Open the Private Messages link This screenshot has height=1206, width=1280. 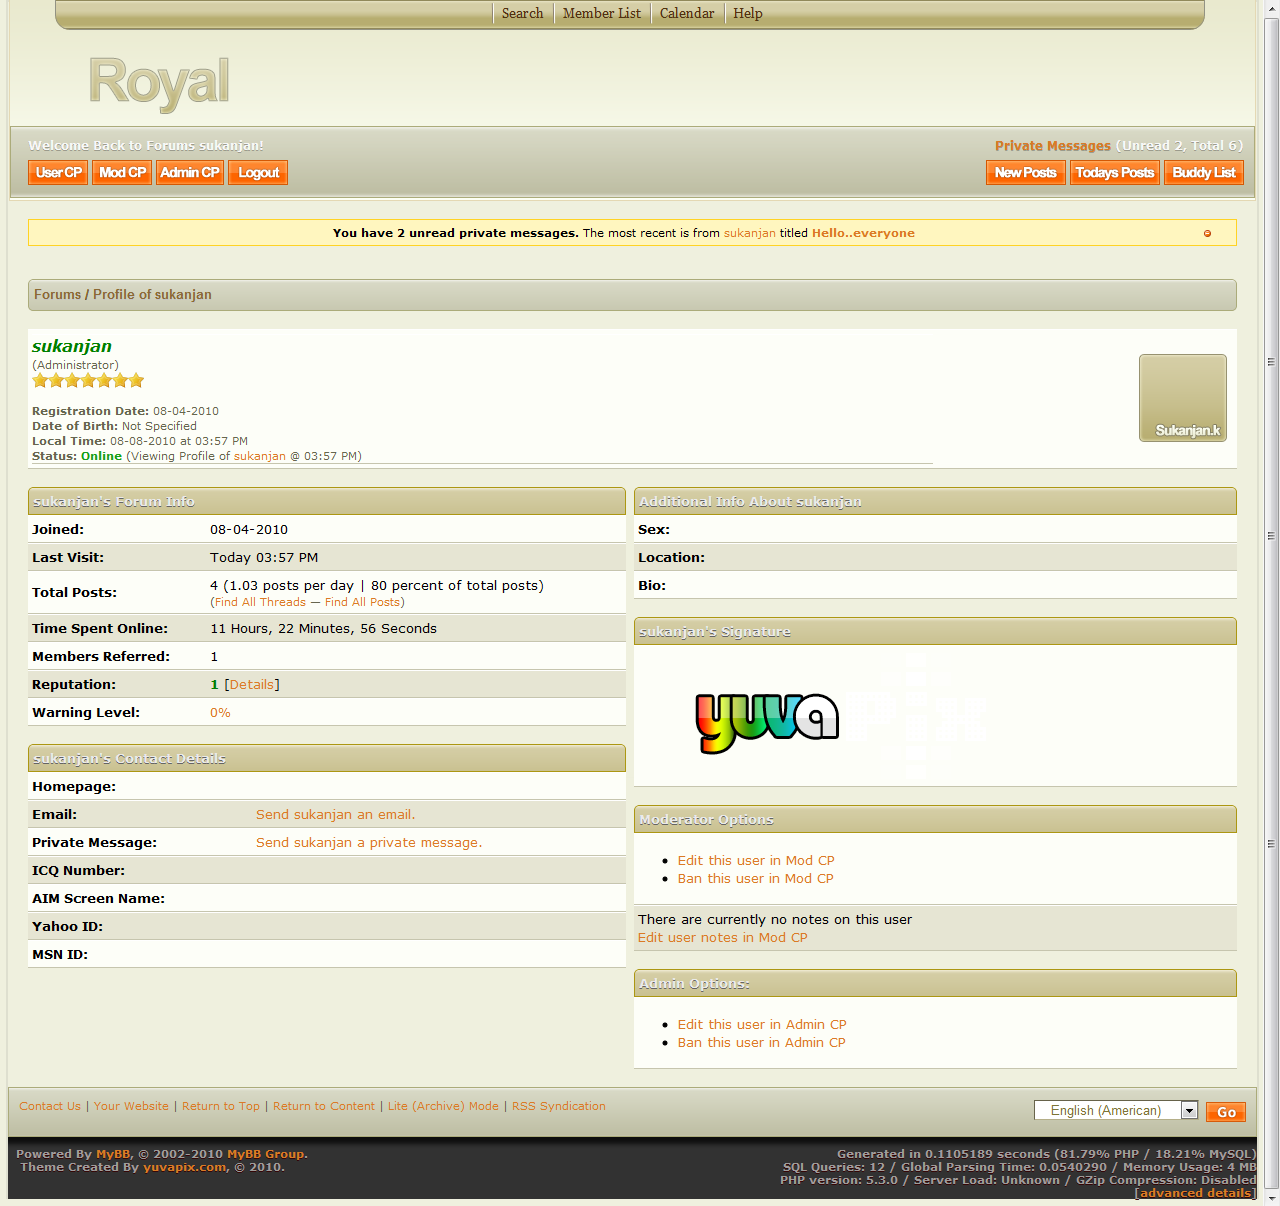1052,146
